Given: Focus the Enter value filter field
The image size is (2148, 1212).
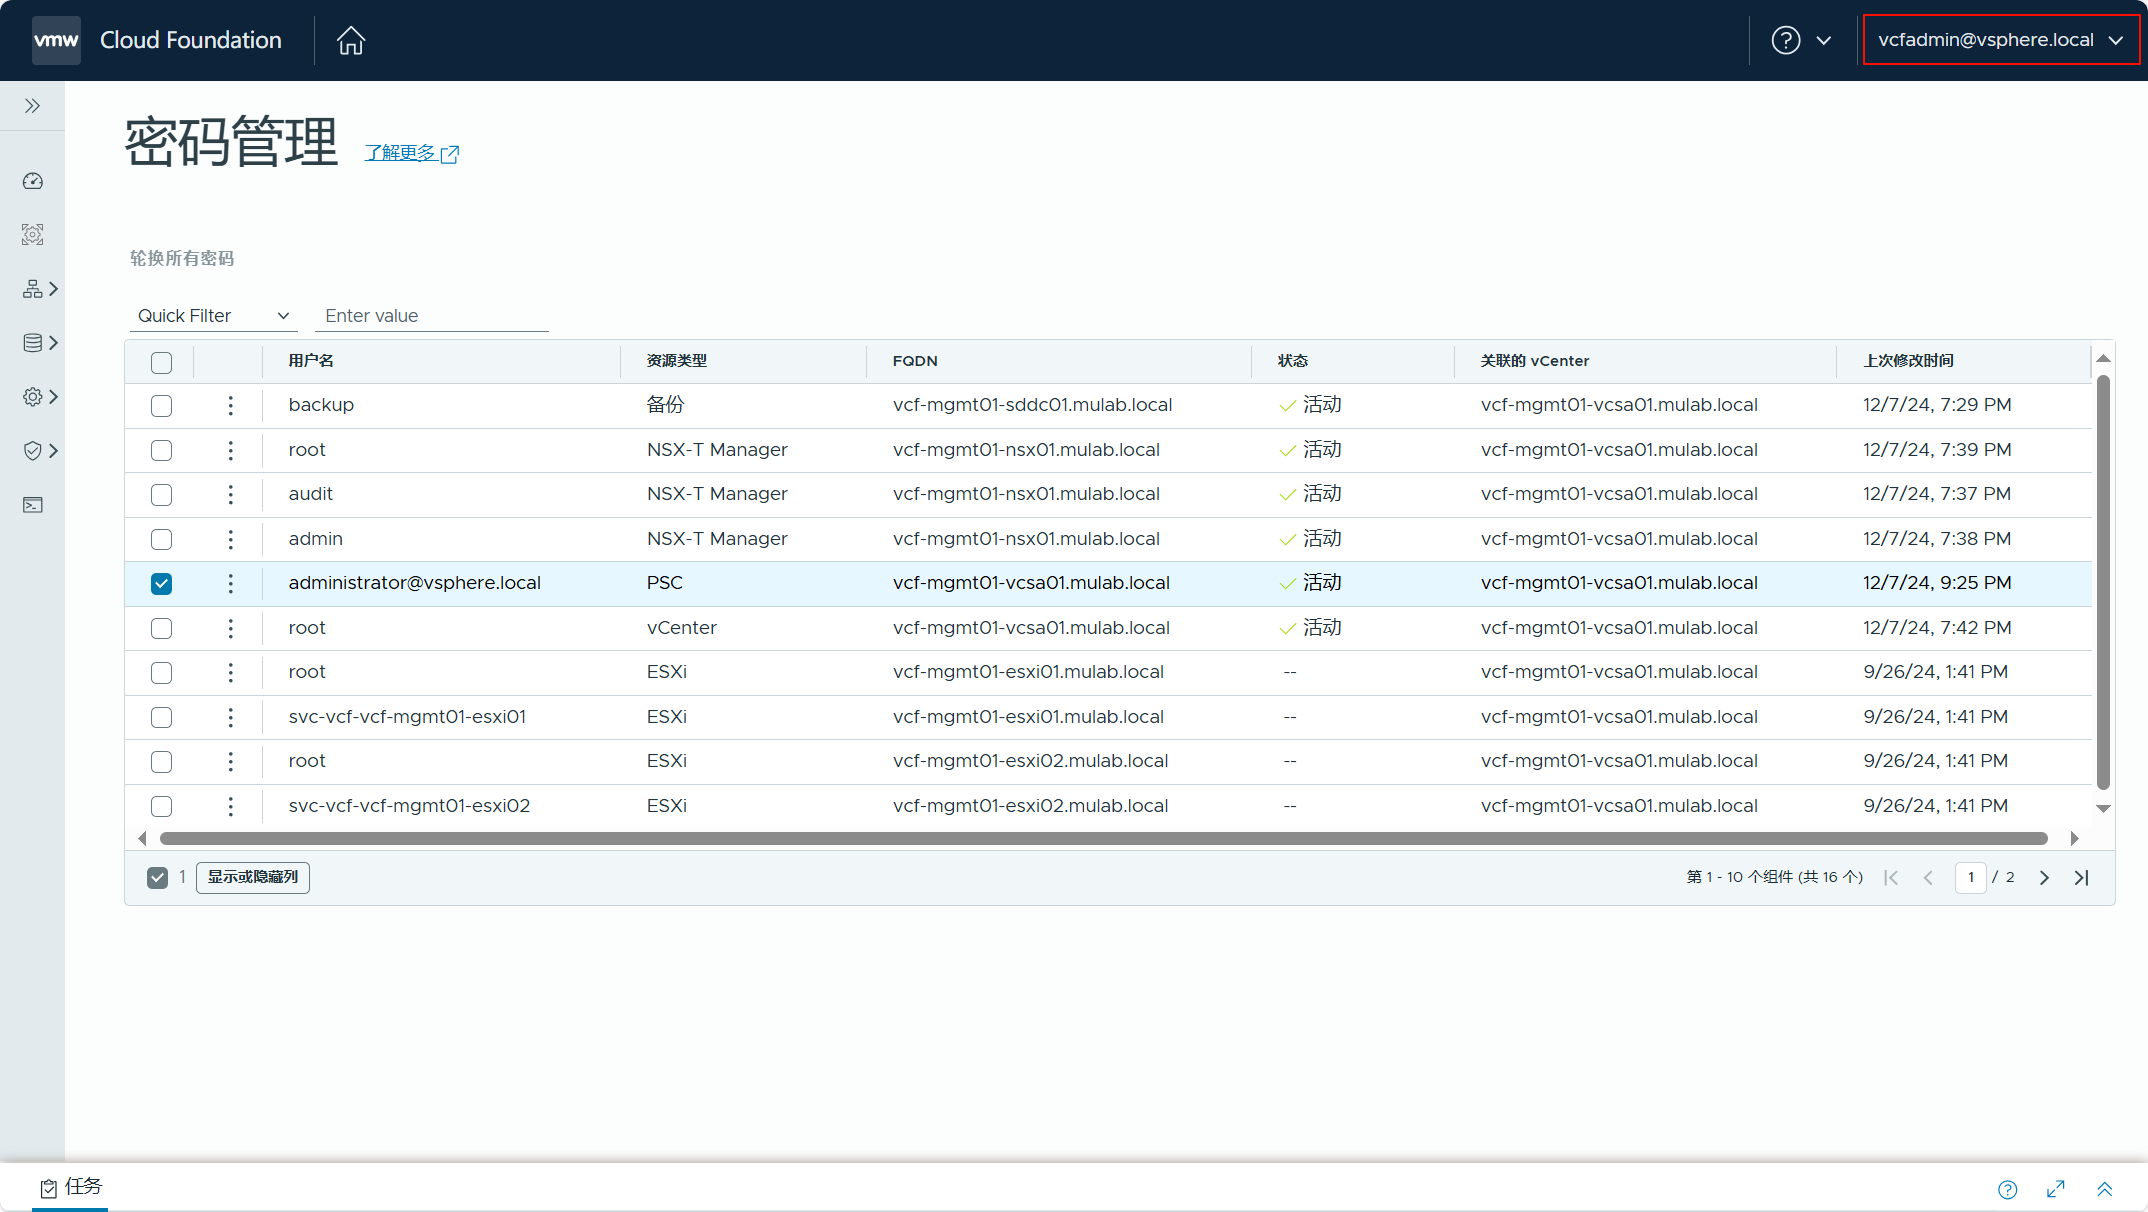Looking at the screenshot, I should pyautogui.click(x=432, y=316).
